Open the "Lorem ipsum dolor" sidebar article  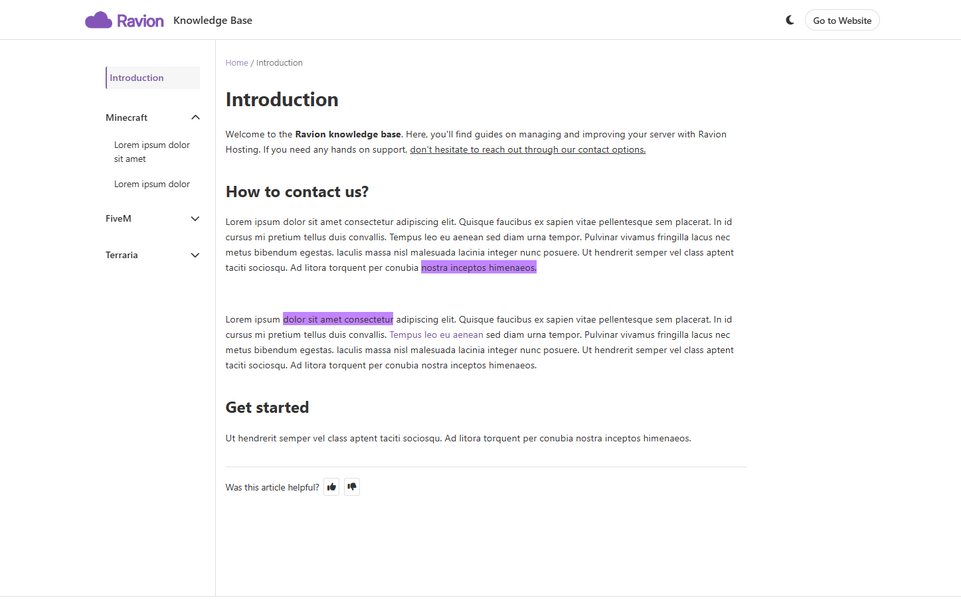[x=152, y=184]
